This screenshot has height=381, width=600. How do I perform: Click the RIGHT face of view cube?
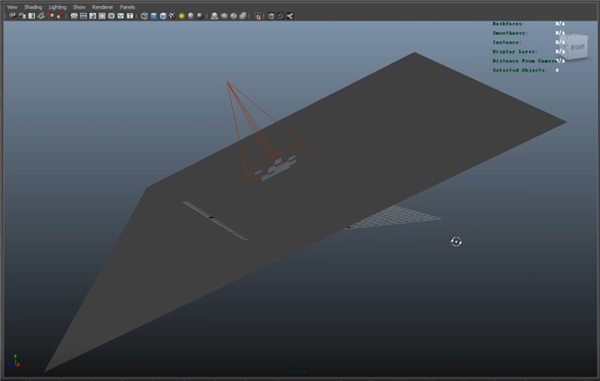click(x=577, y=47)
